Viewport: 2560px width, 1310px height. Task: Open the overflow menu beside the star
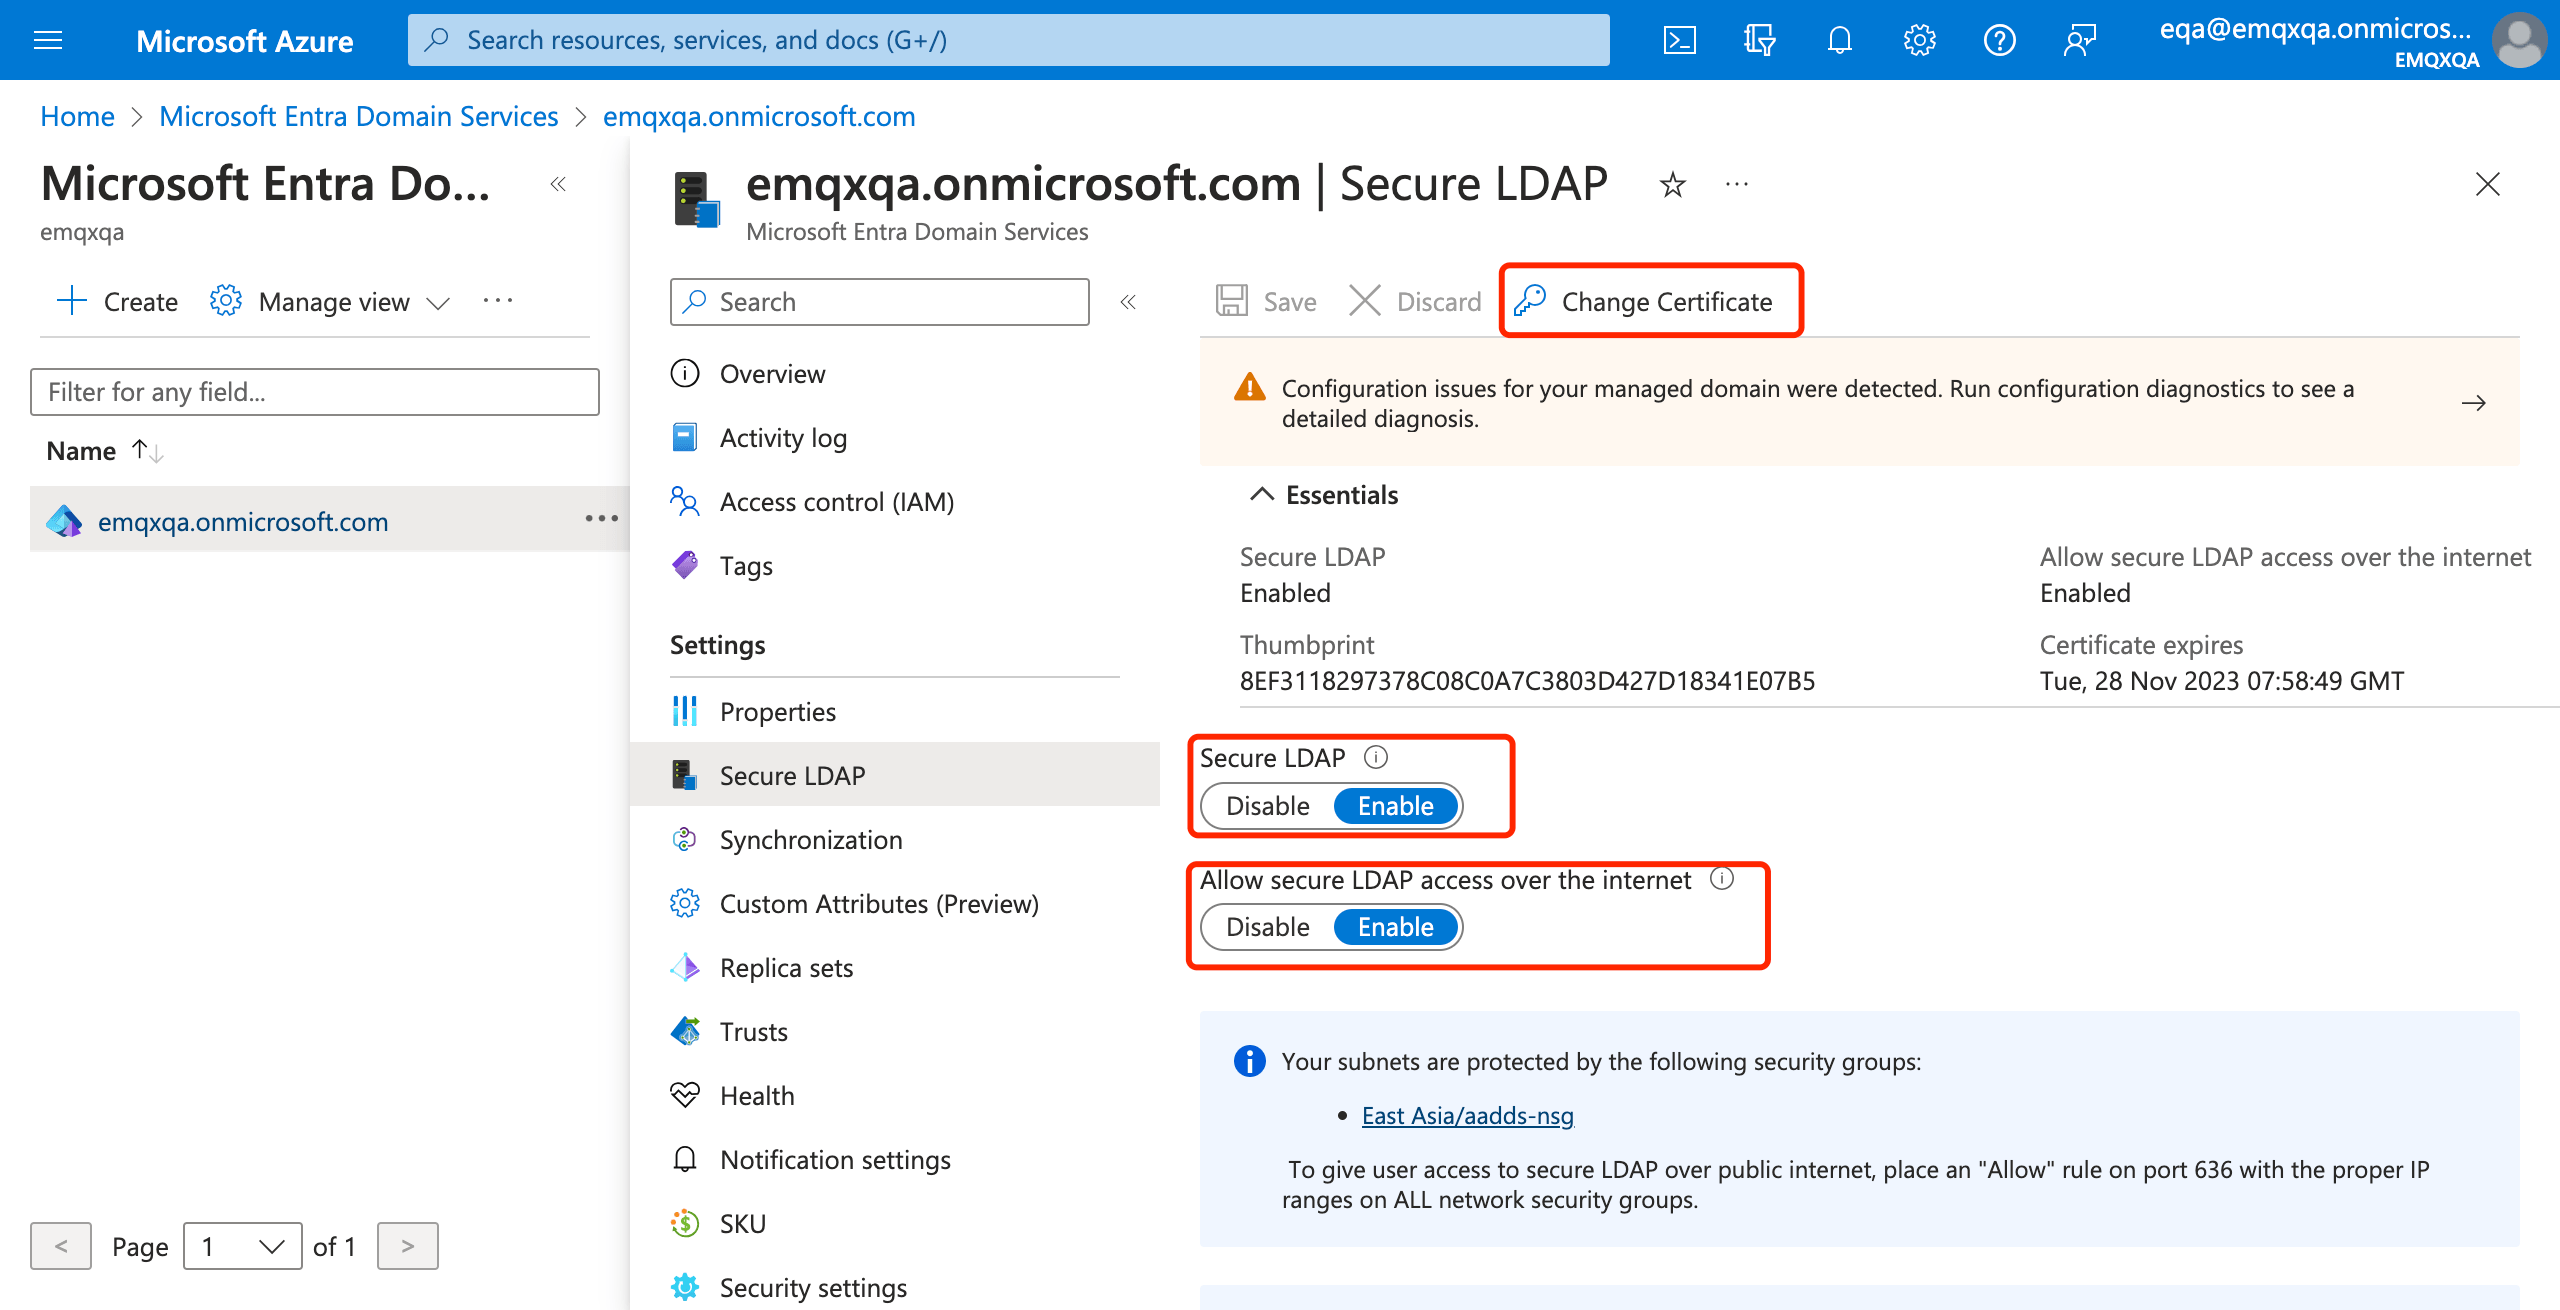1736,184
